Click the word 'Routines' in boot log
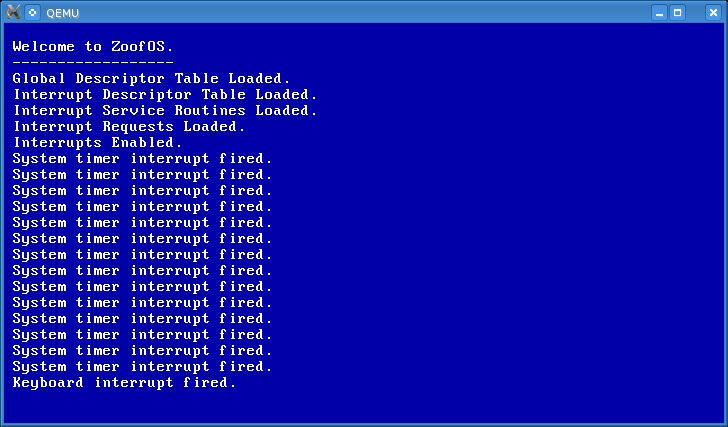 (210, 110)
